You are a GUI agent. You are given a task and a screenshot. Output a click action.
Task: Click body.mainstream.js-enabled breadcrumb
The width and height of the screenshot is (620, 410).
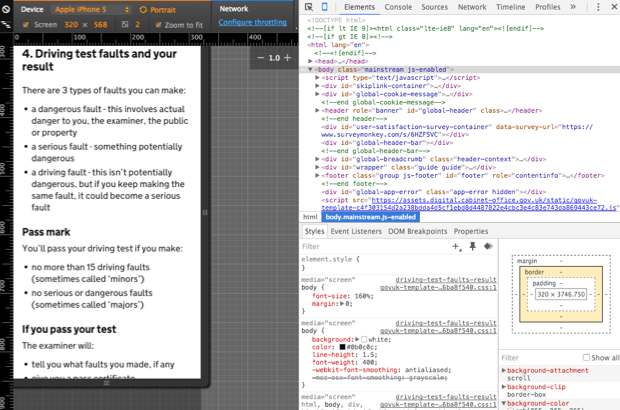[x=370, y=217]
